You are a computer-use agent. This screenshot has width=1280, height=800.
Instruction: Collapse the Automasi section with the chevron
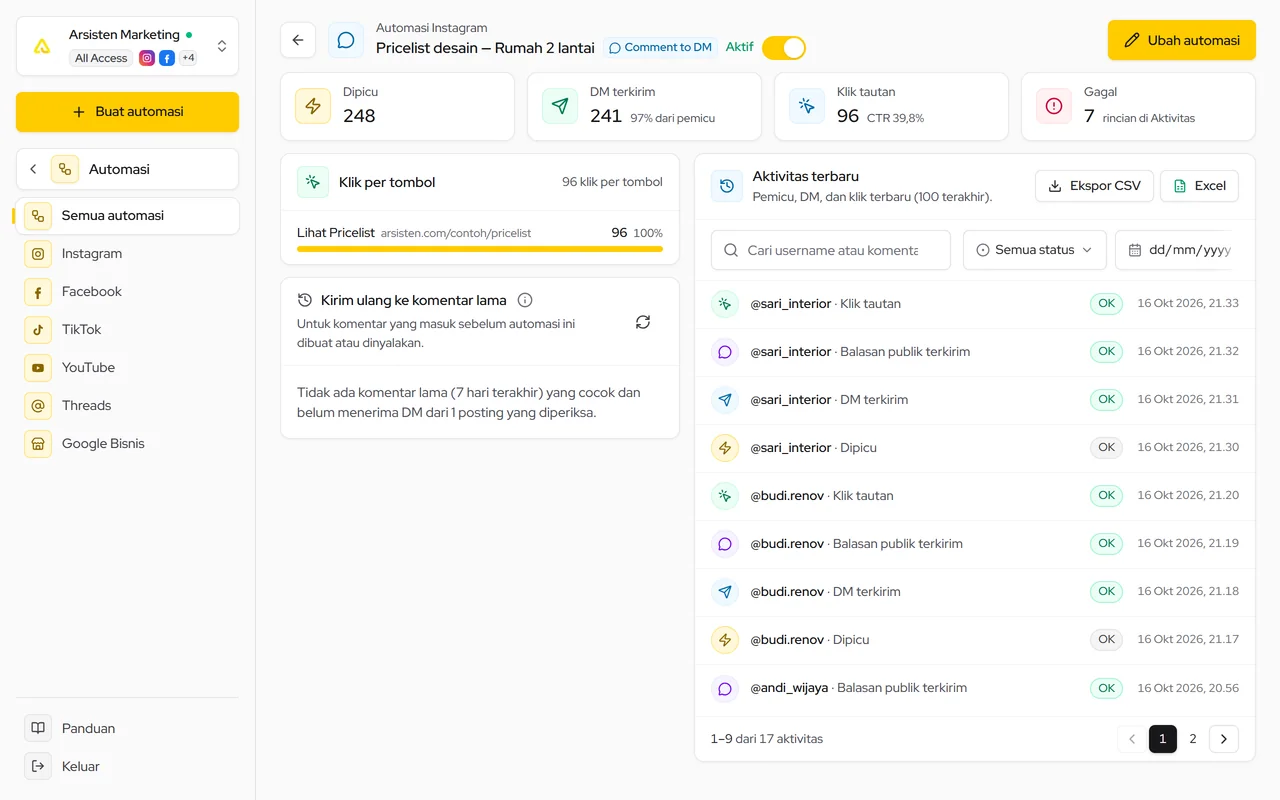33,169
